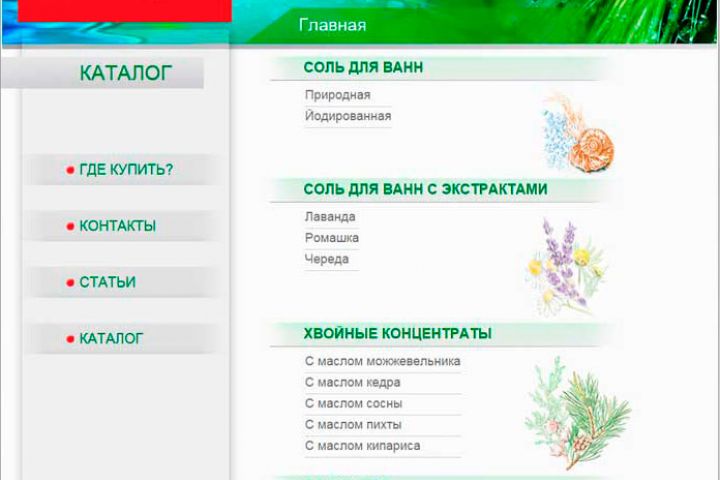
Task: Select С маслом можжевельника concentrate
Action: (x=382, y=361)
